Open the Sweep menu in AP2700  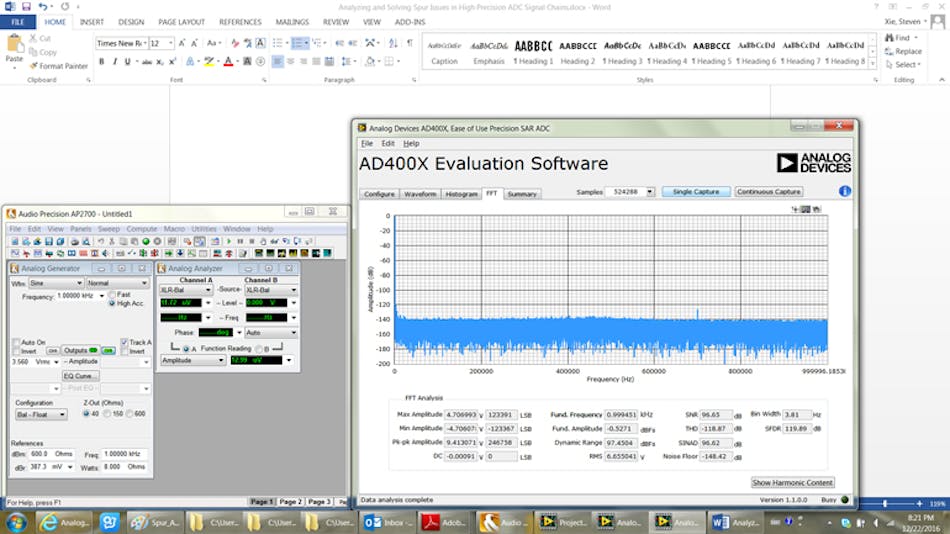point(110,229)
